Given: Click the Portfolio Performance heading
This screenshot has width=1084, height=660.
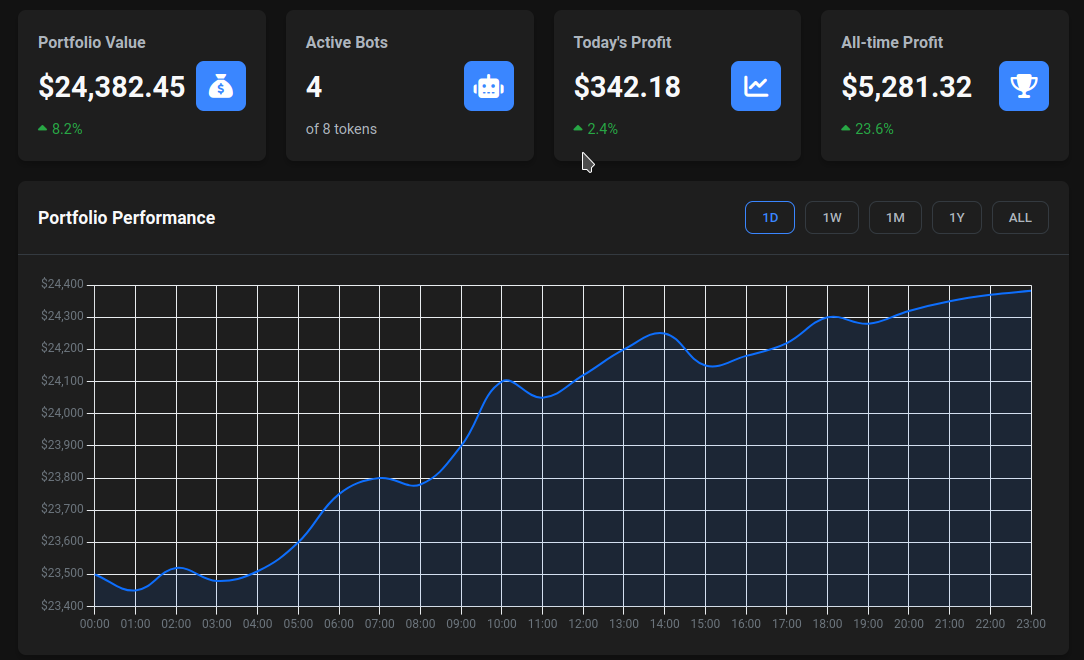Looking at the screenshot, I should click(x=126, y=218).
